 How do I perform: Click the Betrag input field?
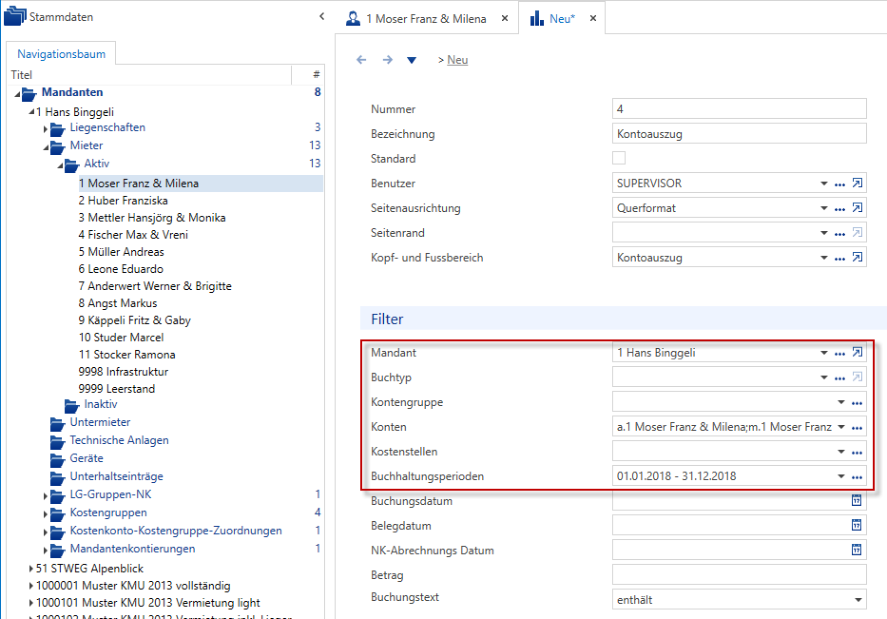739,575
